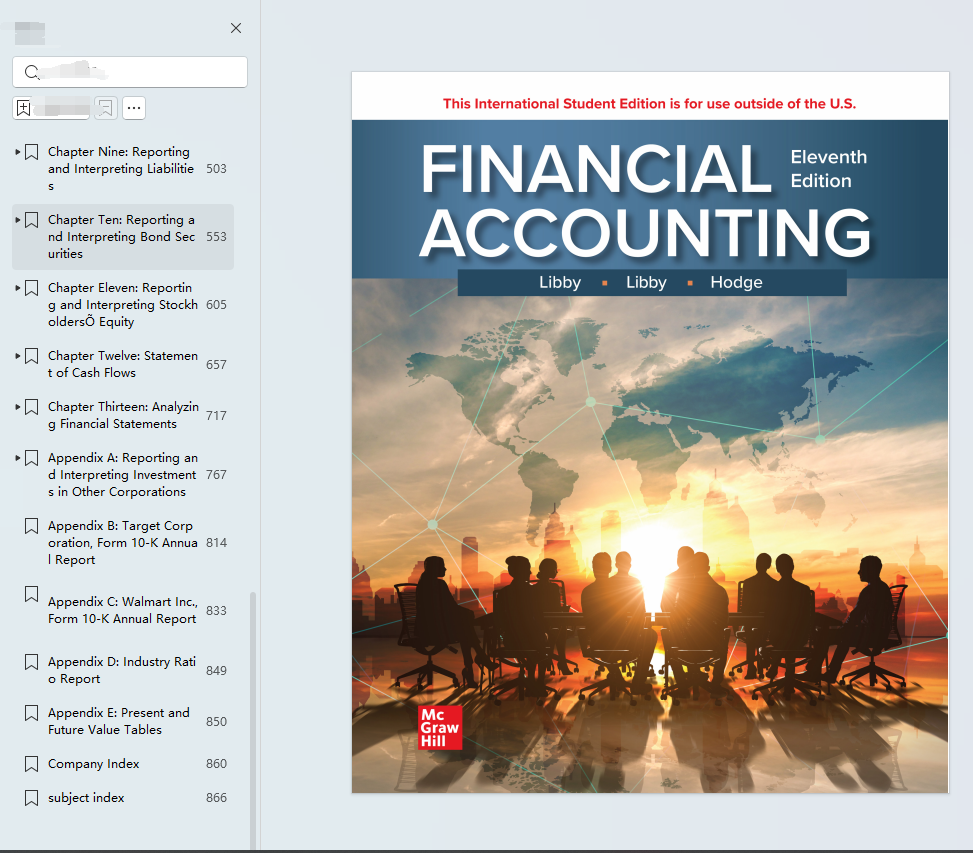Click the bookmark icon beside Appendix A
Viewport: 973px width, 853px height.
32,458
